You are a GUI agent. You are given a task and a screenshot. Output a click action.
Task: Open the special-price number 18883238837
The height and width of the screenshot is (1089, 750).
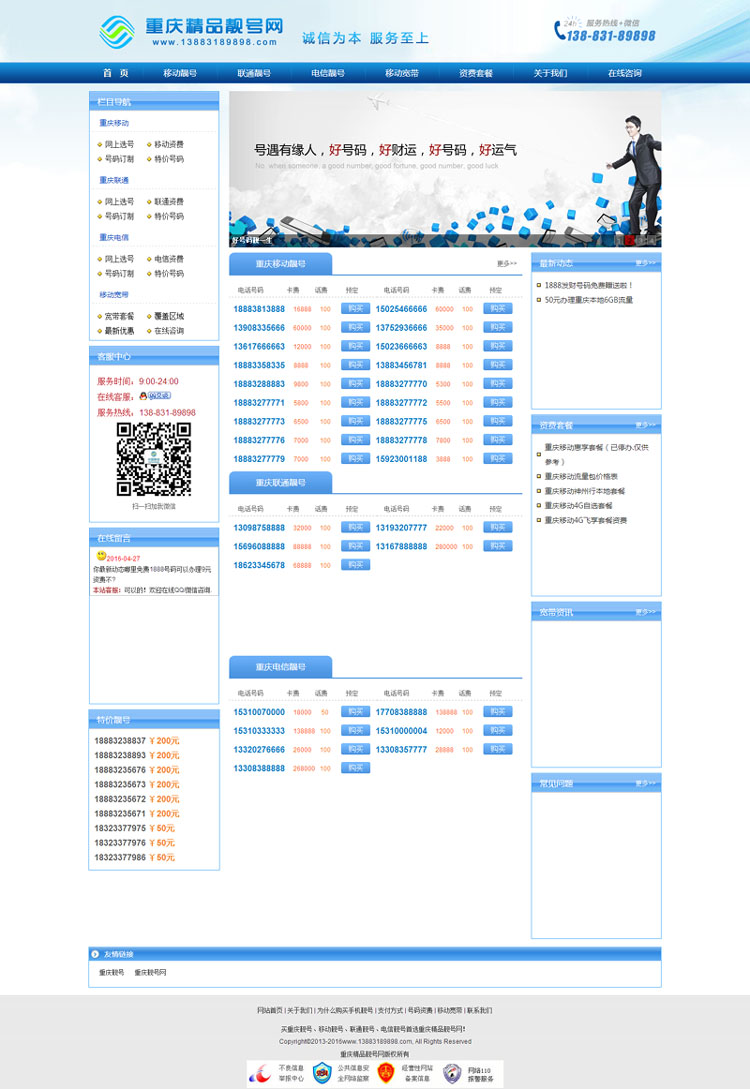coord(120,741)
